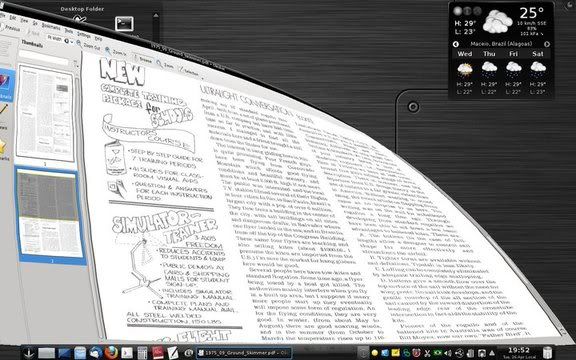Click Maceio, Brazil location label
This screenshot has width=576, height=360.
tap(501, 44)
